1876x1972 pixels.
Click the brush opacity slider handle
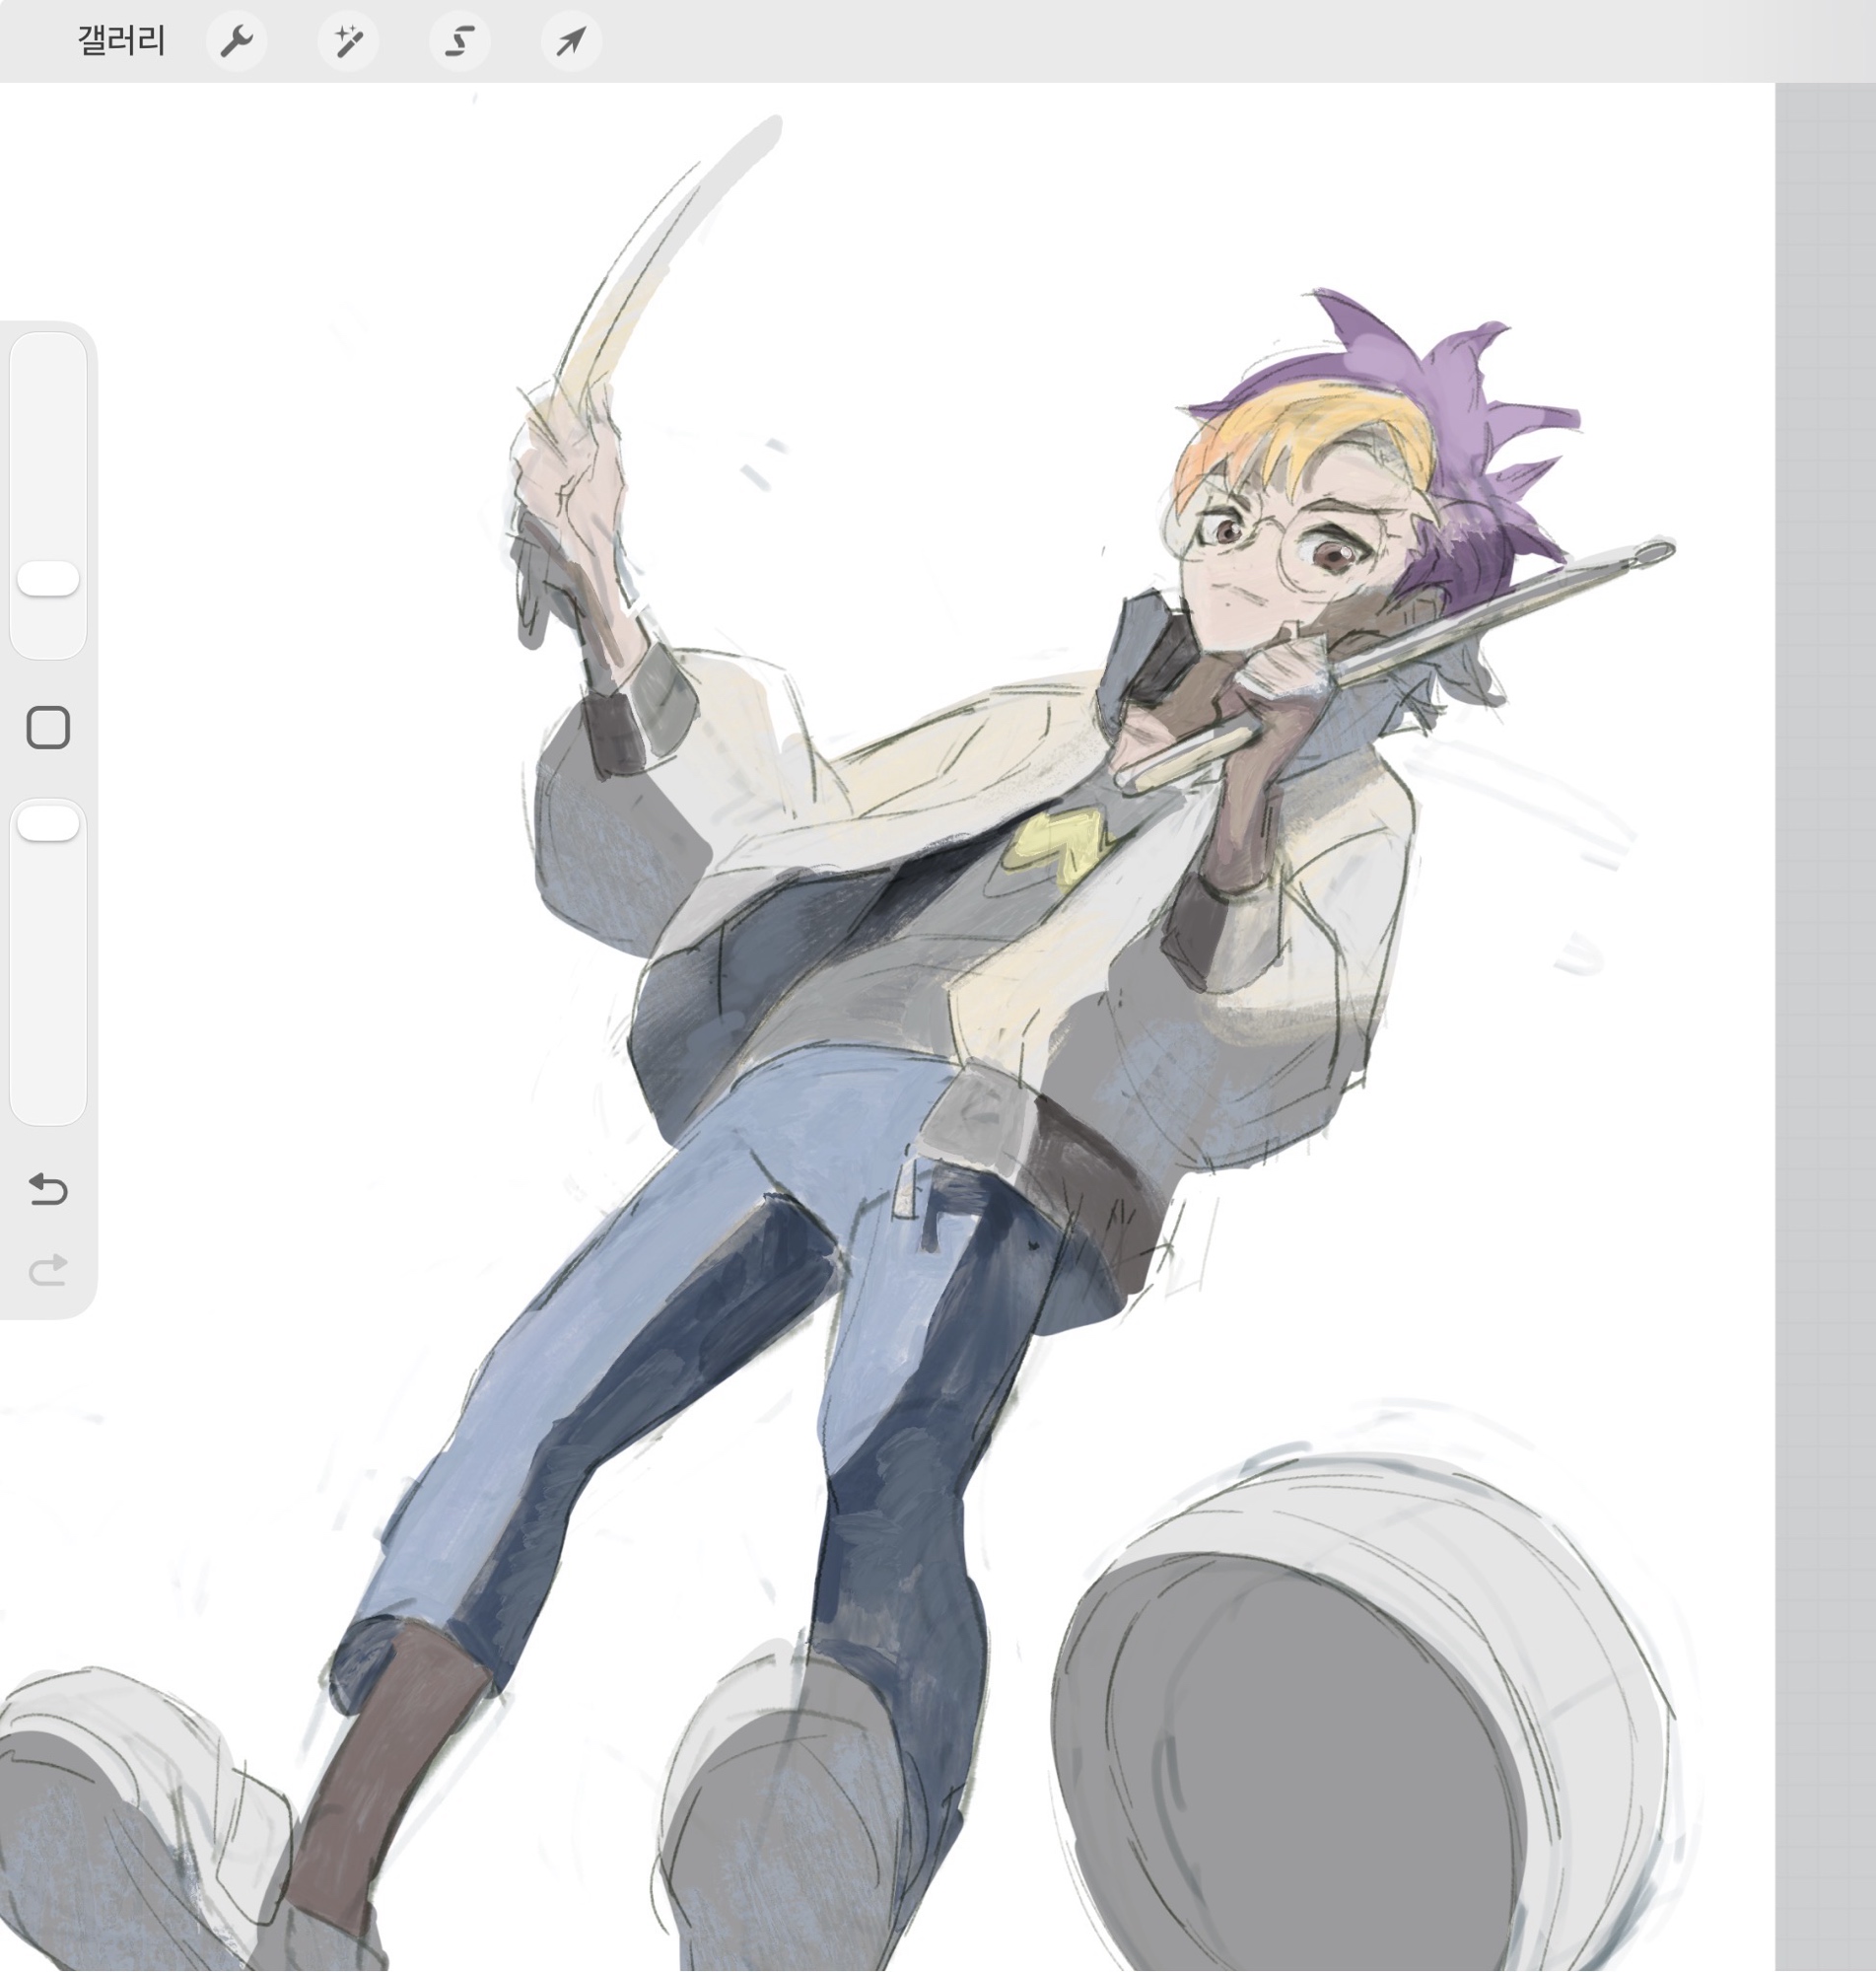pyautogui.click(x=48, y=824)
